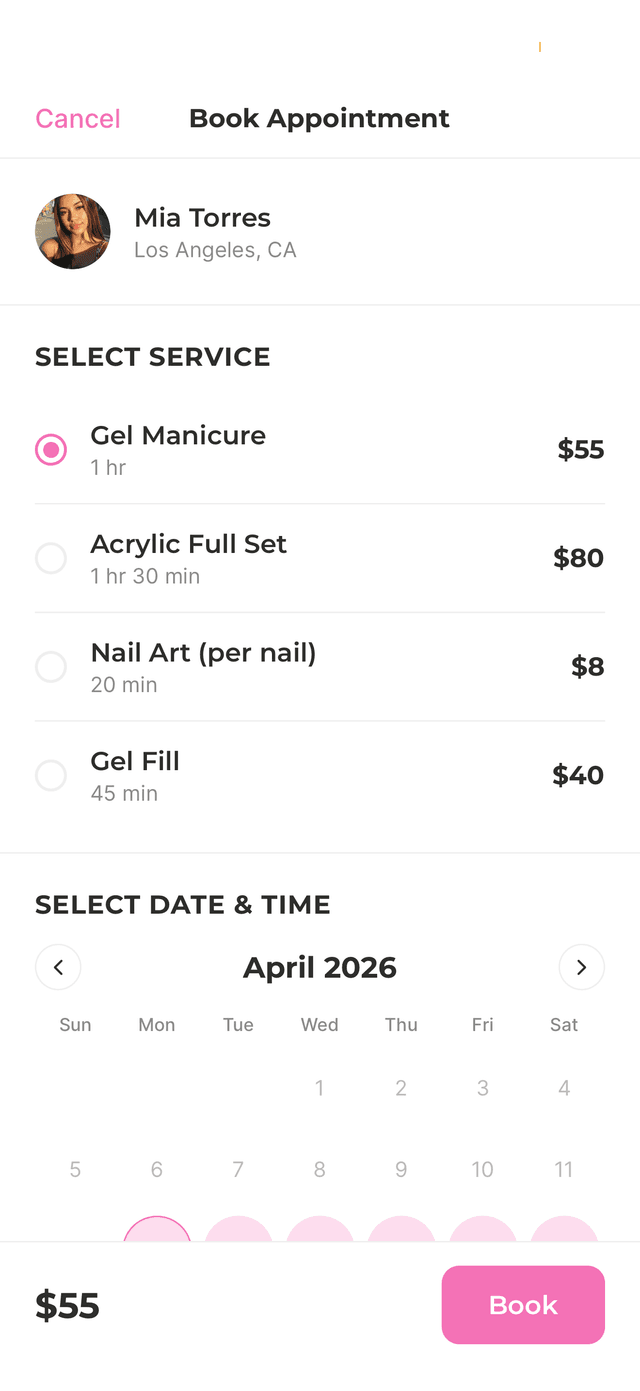
Task: Tap the SELECT SERVICE section header
Action: pyautogui.click(x=152, y=357)
